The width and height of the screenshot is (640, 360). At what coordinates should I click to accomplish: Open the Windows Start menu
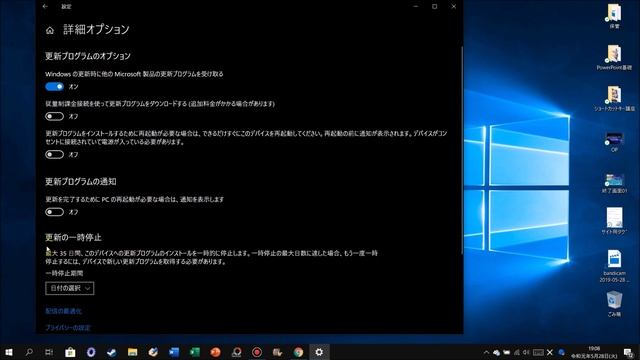[9, 352]
